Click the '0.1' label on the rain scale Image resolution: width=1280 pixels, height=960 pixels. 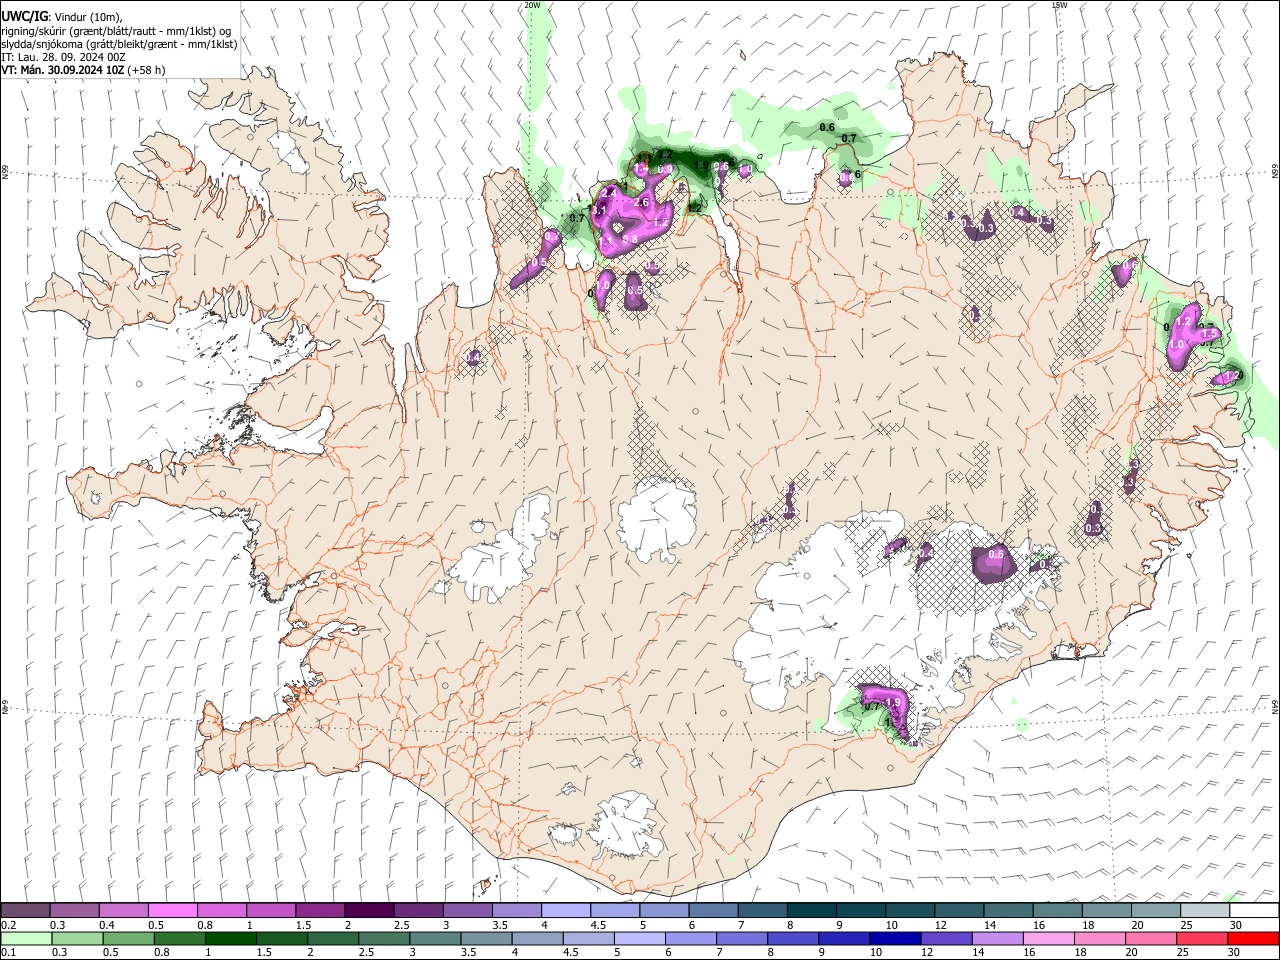coord(7,953)
